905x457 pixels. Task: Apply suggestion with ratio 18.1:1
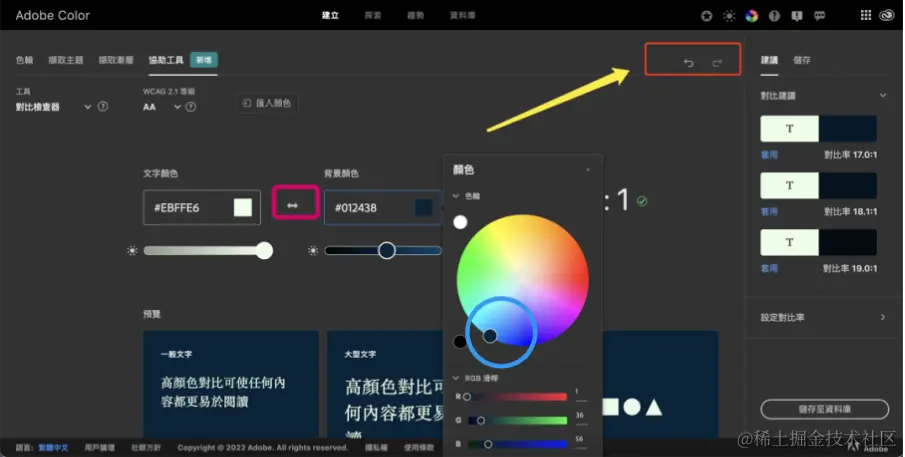point(769,212)
